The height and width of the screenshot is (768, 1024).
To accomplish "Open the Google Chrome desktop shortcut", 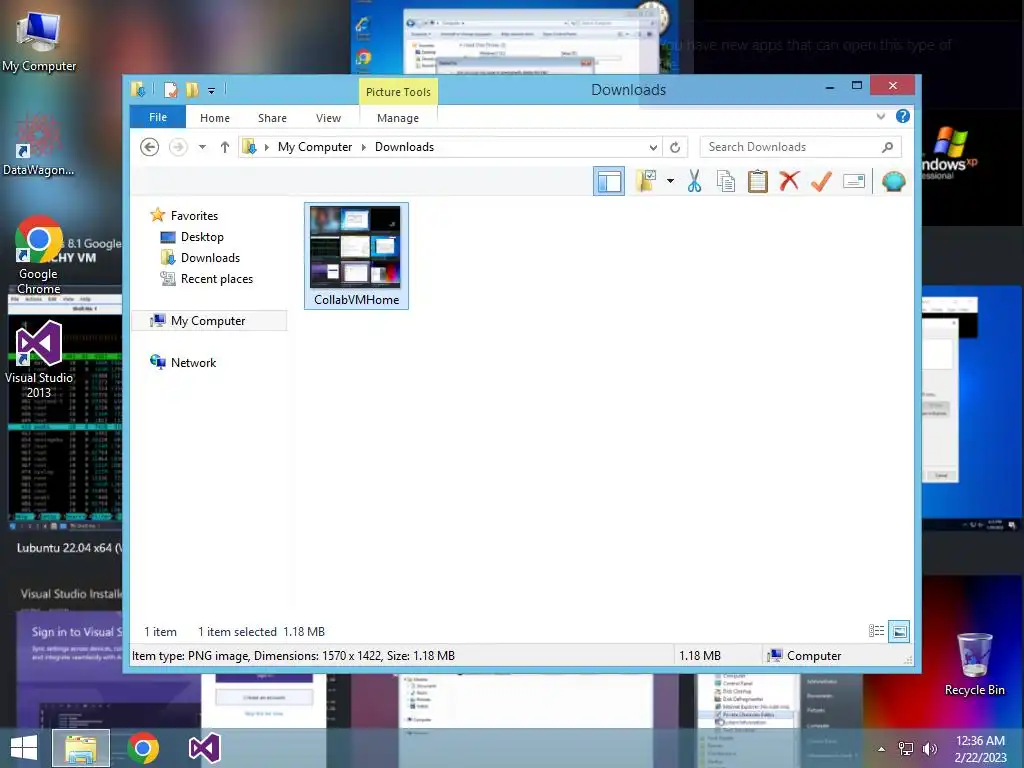I will (x=39, y=255).
